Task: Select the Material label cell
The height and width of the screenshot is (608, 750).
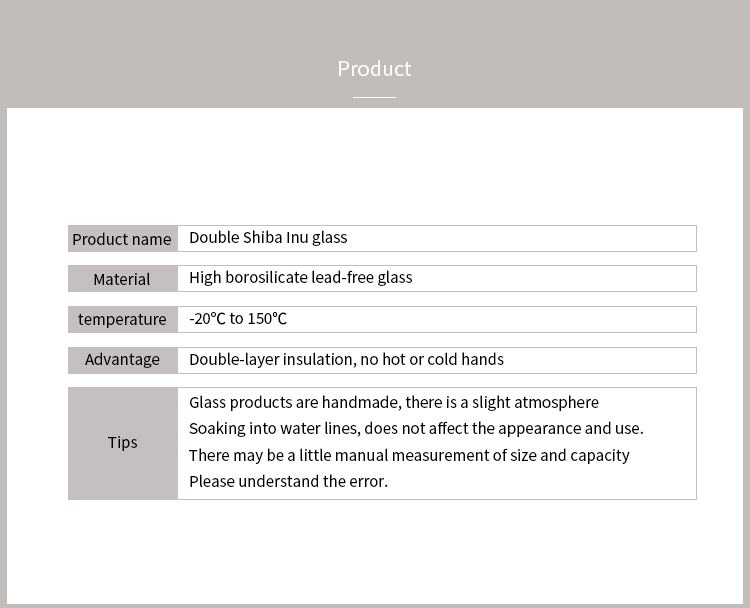Action: pos(123,278)
